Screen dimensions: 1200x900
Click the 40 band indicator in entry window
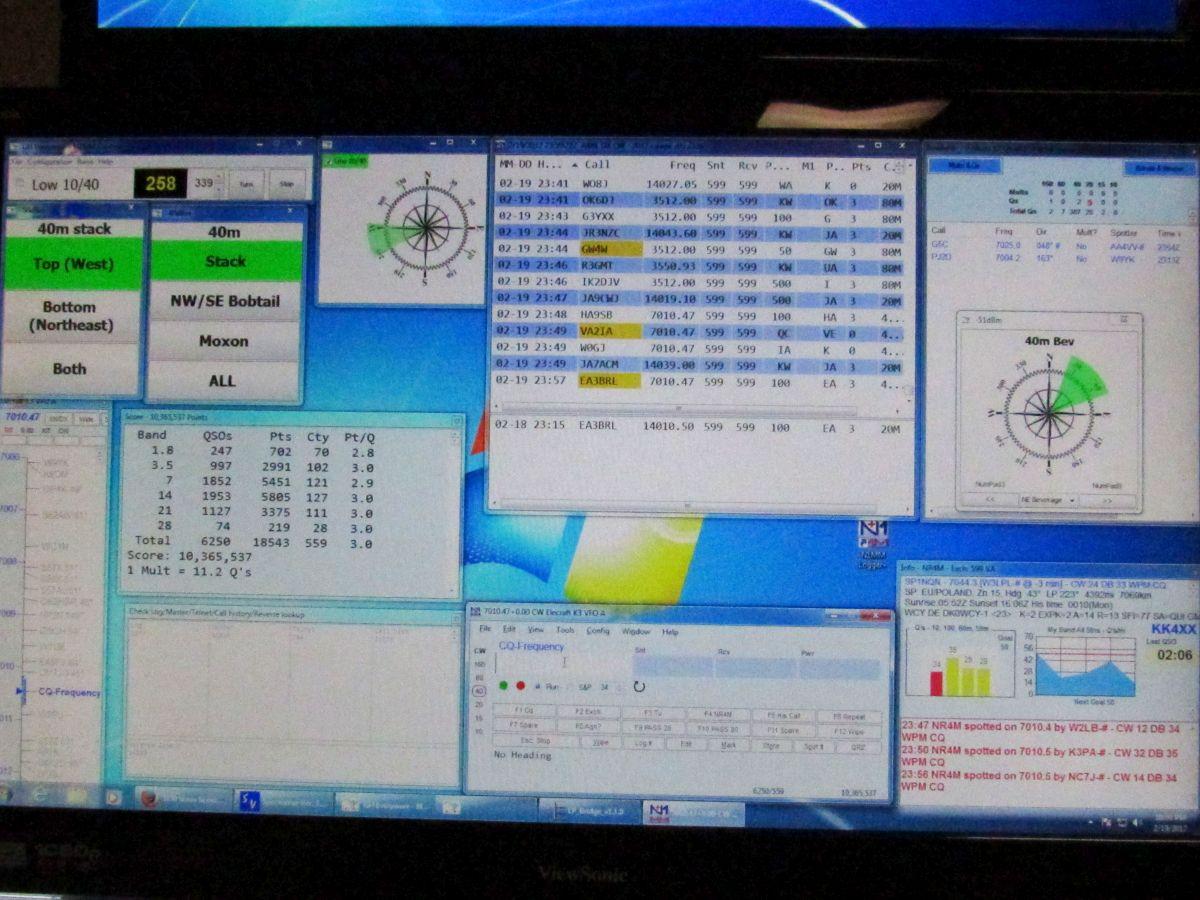(479, 690)
